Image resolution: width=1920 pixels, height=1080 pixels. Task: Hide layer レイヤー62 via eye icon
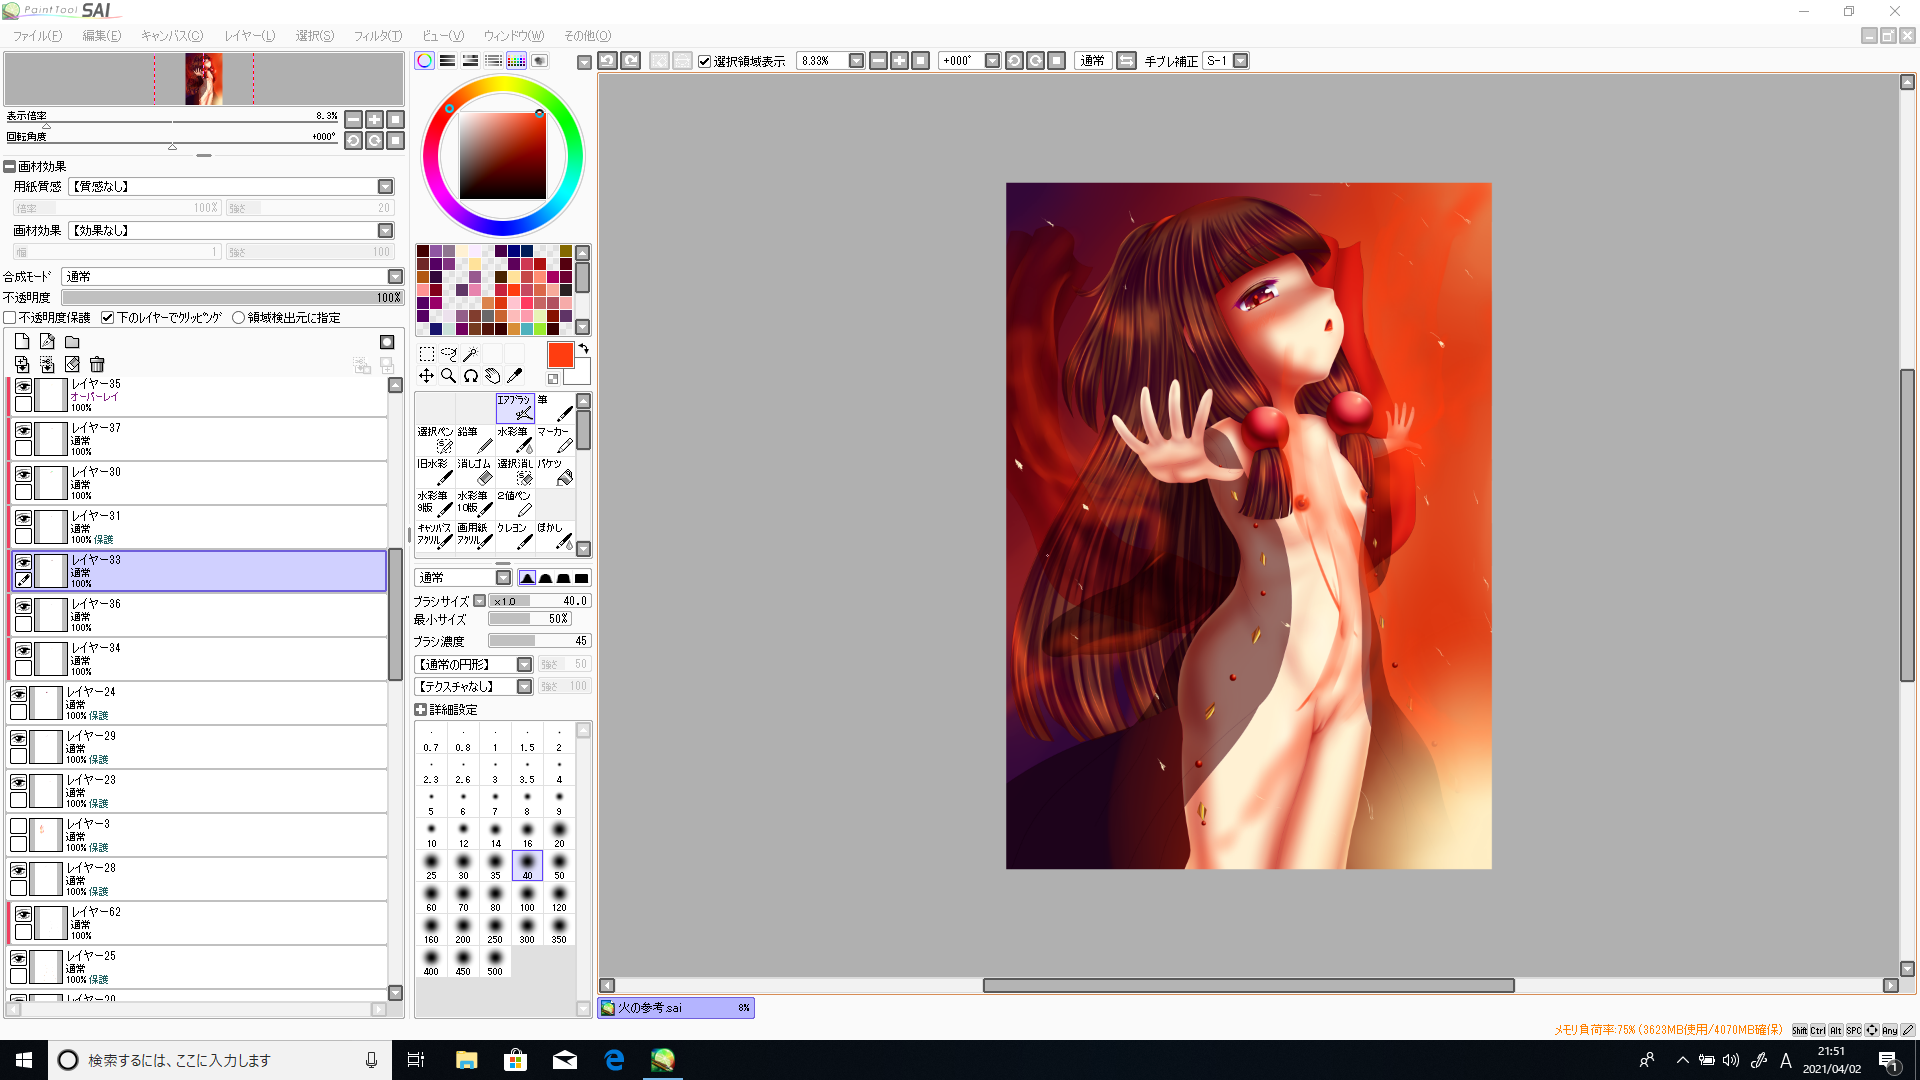23,914
